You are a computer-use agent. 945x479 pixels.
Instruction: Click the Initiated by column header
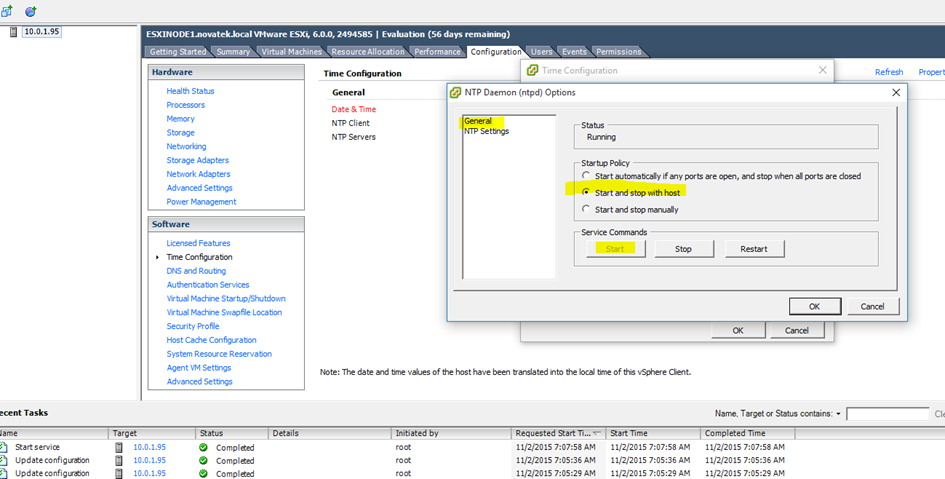point(451,433)
